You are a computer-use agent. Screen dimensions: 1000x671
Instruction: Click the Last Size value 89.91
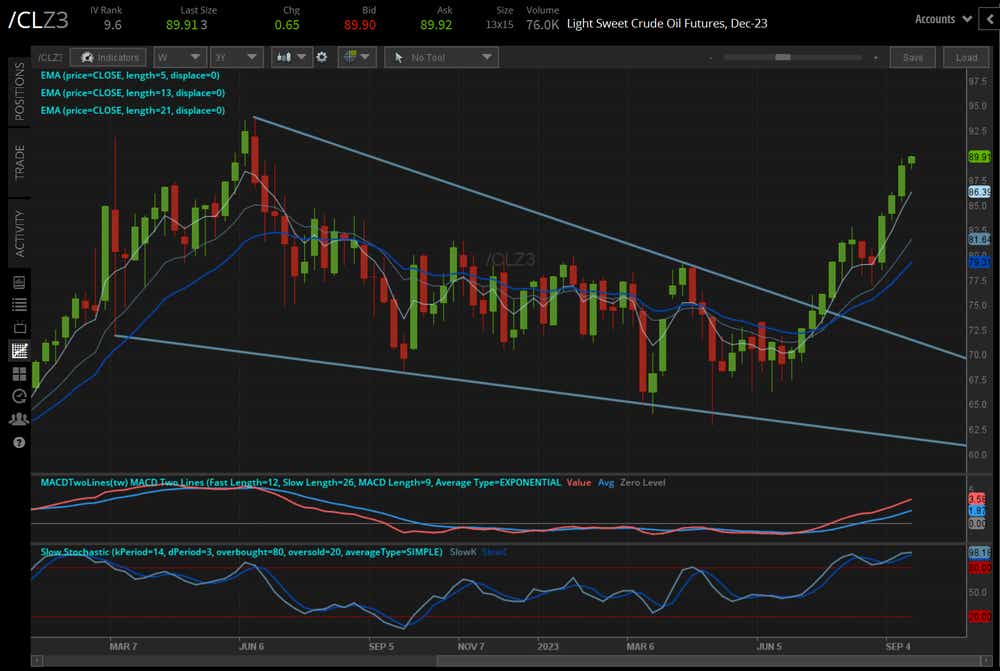click(x=182, y=25)
